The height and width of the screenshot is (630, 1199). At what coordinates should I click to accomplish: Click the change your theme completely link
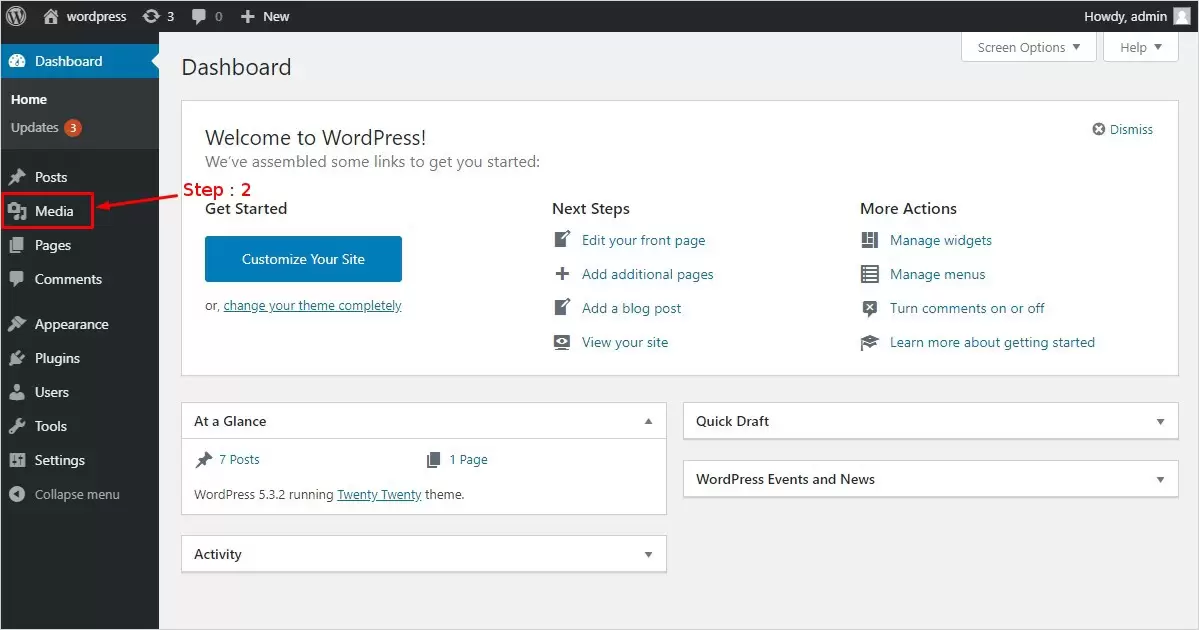point(312,306)
